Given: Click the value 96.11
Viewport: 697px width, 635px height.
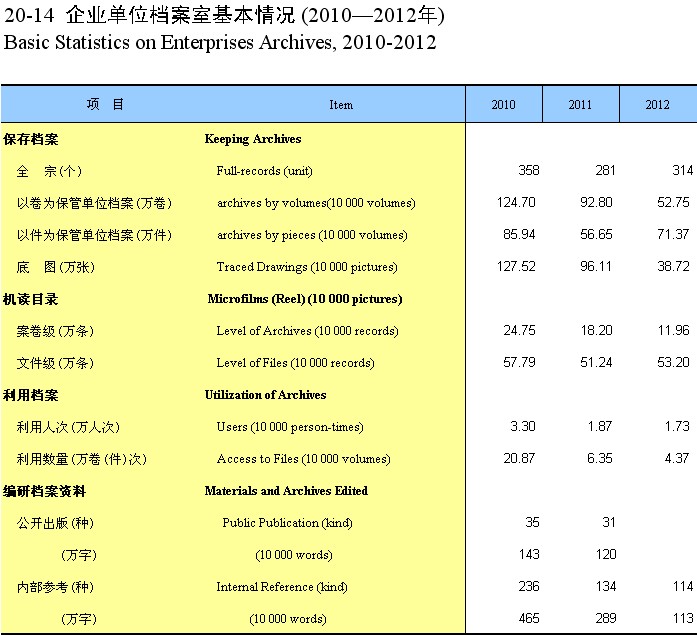Looking at the screenshot, I should click(596, 266).
